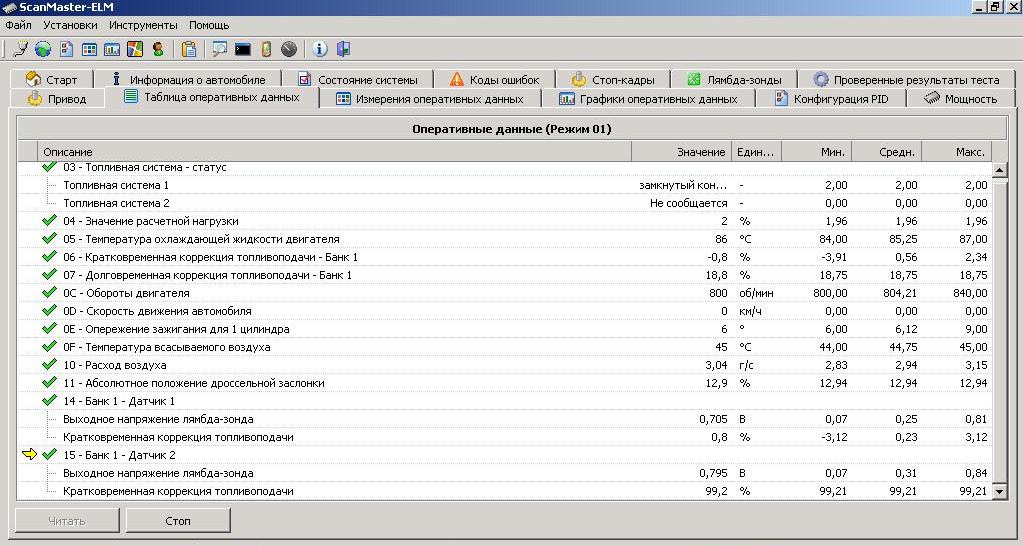
Task: Open the Установки menu
Action: pos(71,24)
